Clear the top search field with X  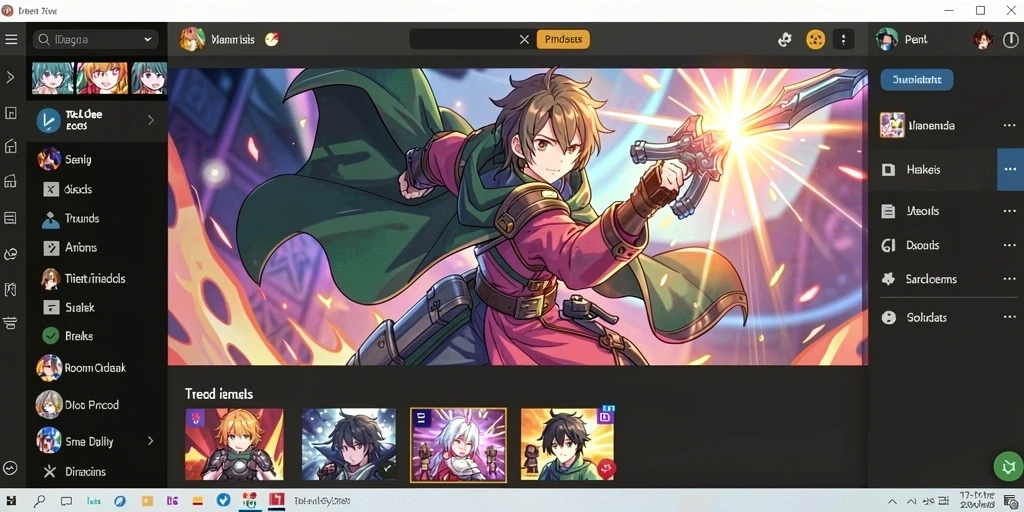point(524,40)
